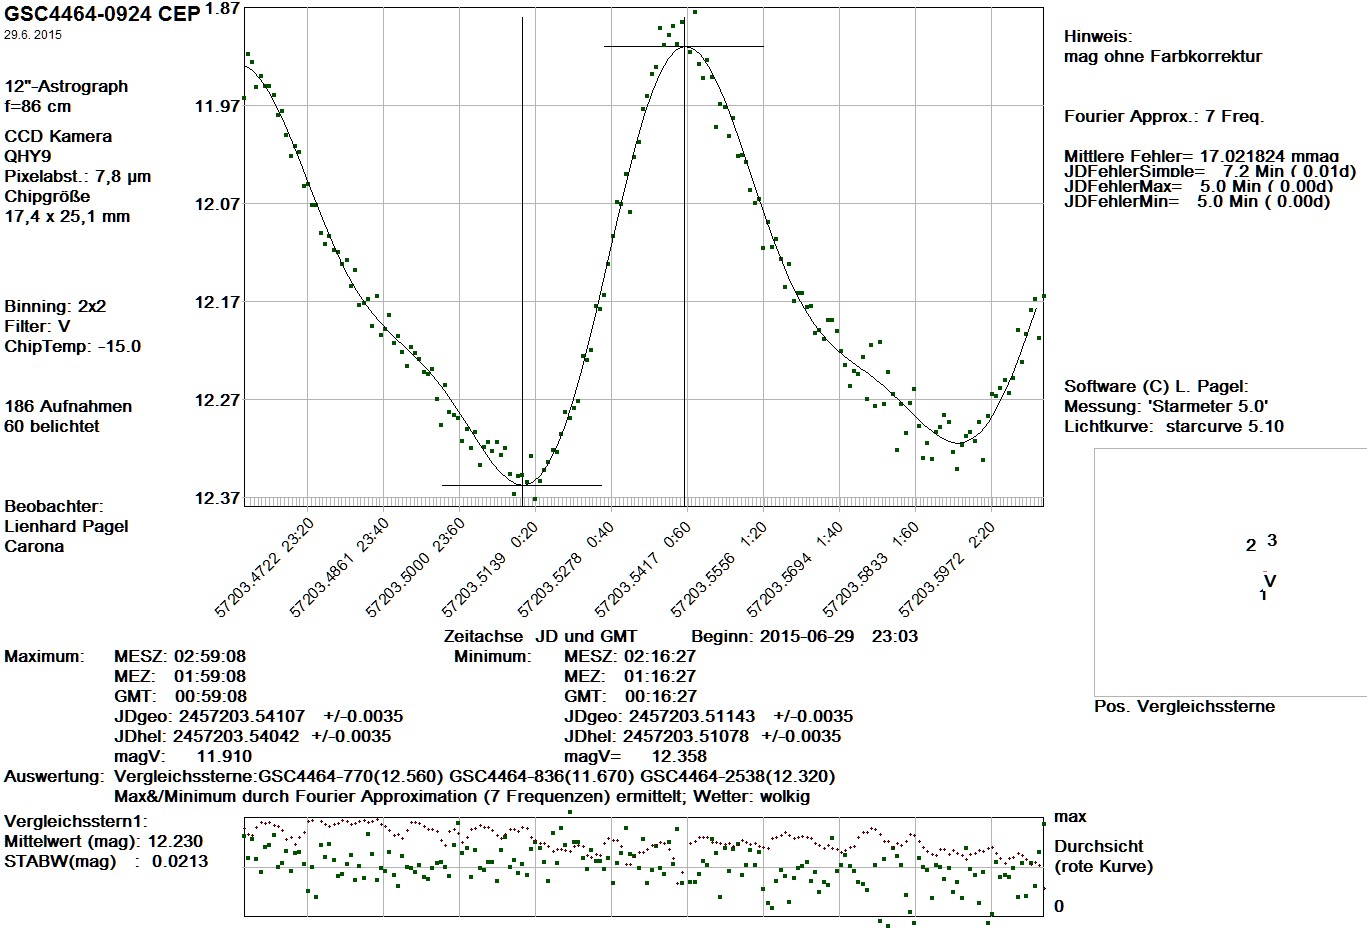Click 'Fourier Approx.: 7 Freq.' text

tap(1164, 116)
